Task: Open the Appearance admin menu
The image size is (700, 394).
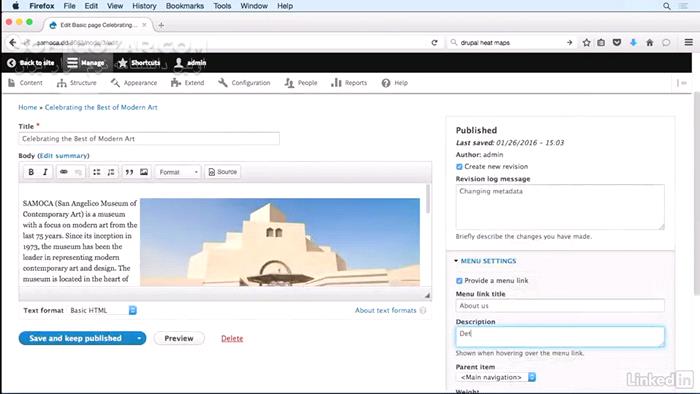Action: pyautogui.click(x=134, y=83)
